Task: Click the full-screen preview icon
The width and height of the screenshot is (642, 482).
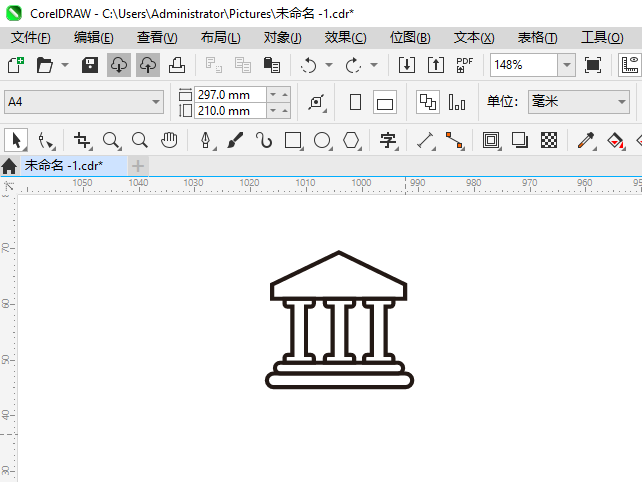Action: pos(593,65)
